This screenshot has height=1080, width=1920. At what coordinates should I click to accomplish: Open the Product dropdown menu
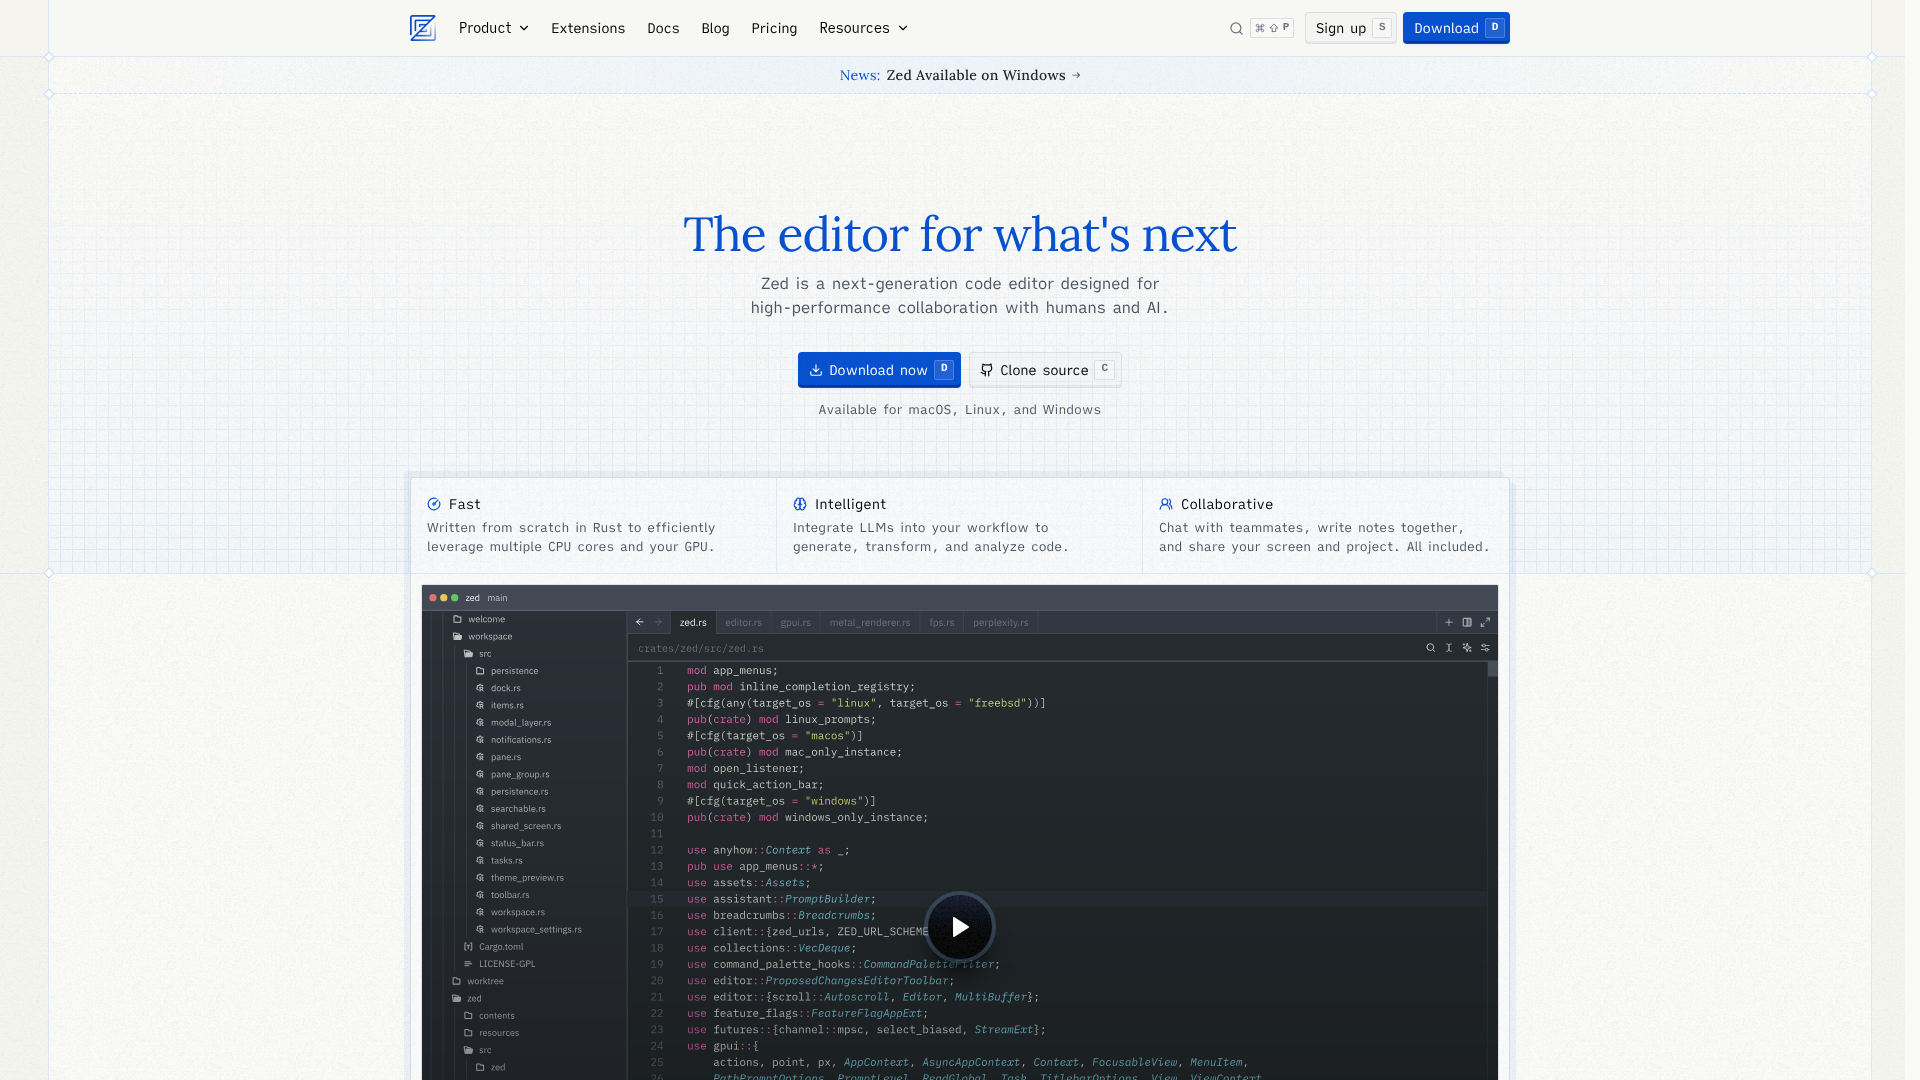493,28
